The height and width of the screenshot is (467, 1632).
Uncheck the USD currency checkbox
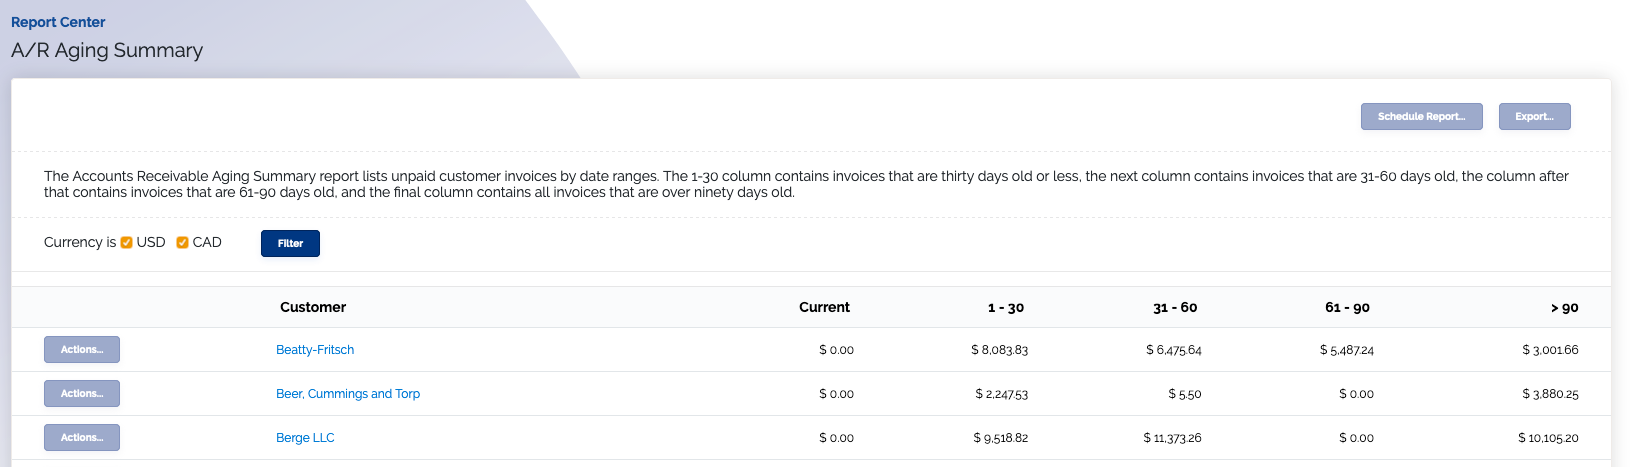[x=127, y=242]
